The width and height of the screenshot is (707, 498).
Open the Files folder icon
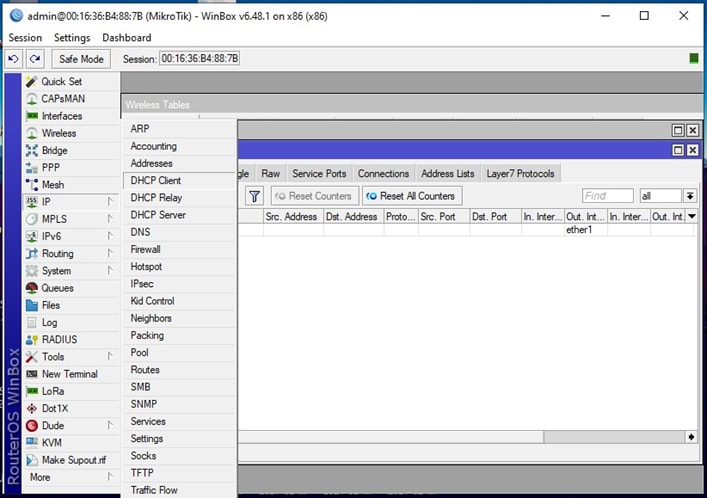[32, 305]
